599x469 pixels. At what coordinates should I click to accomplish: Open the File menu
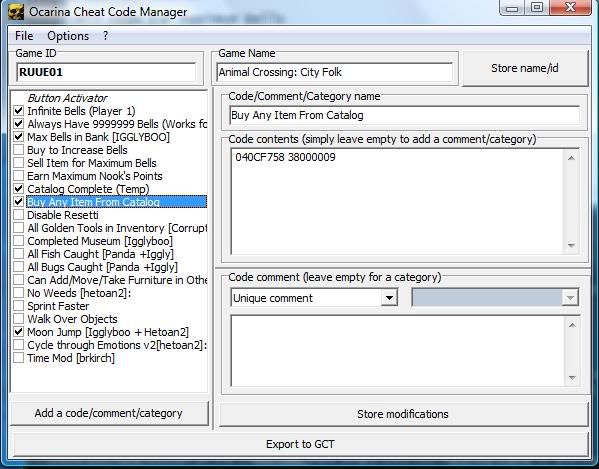click(x=24, y=36)
